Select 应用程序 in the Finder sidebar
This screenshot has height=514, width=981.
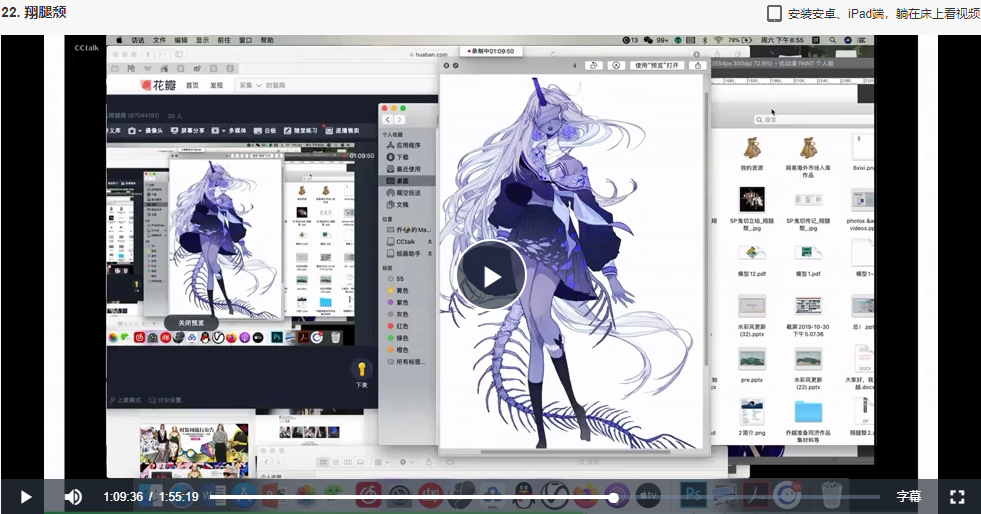tap(408, 145)
